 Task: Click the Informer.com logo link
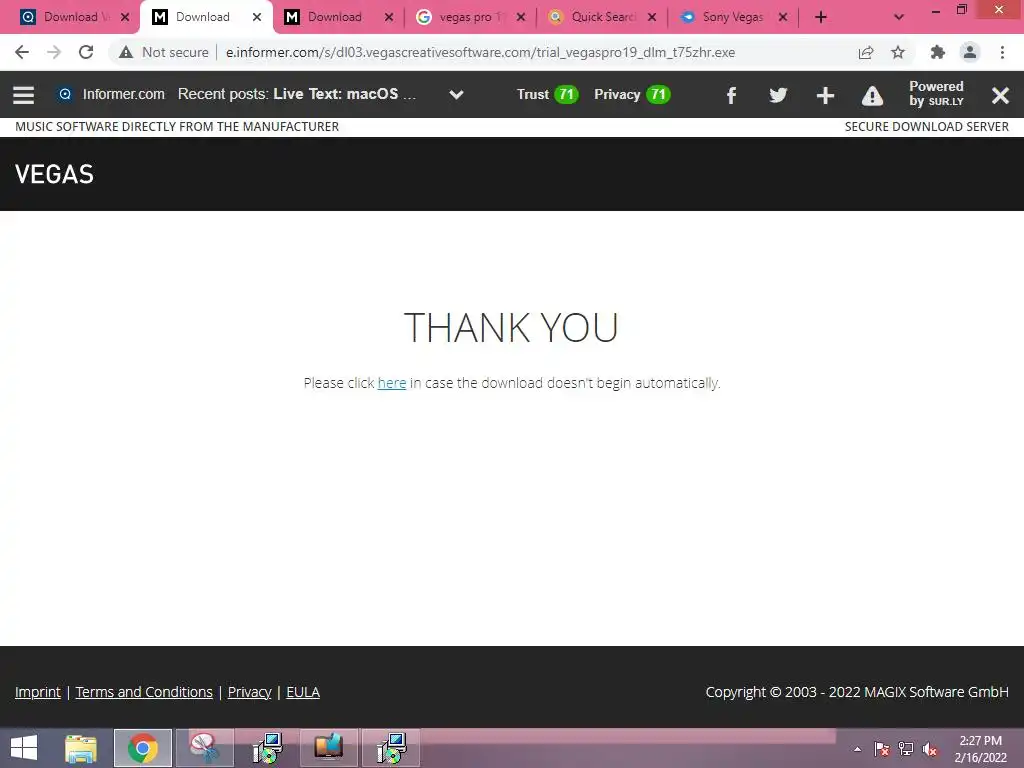111,94
